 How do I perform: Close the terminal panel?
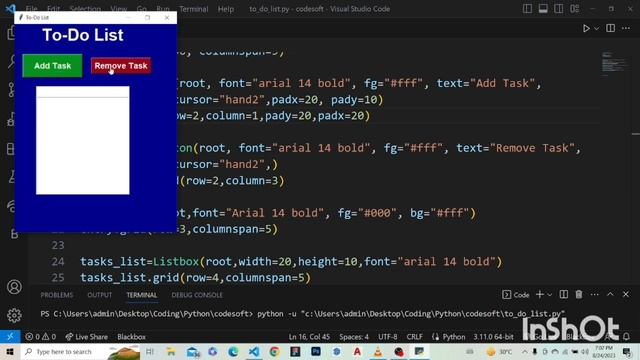tap(626, 294)
